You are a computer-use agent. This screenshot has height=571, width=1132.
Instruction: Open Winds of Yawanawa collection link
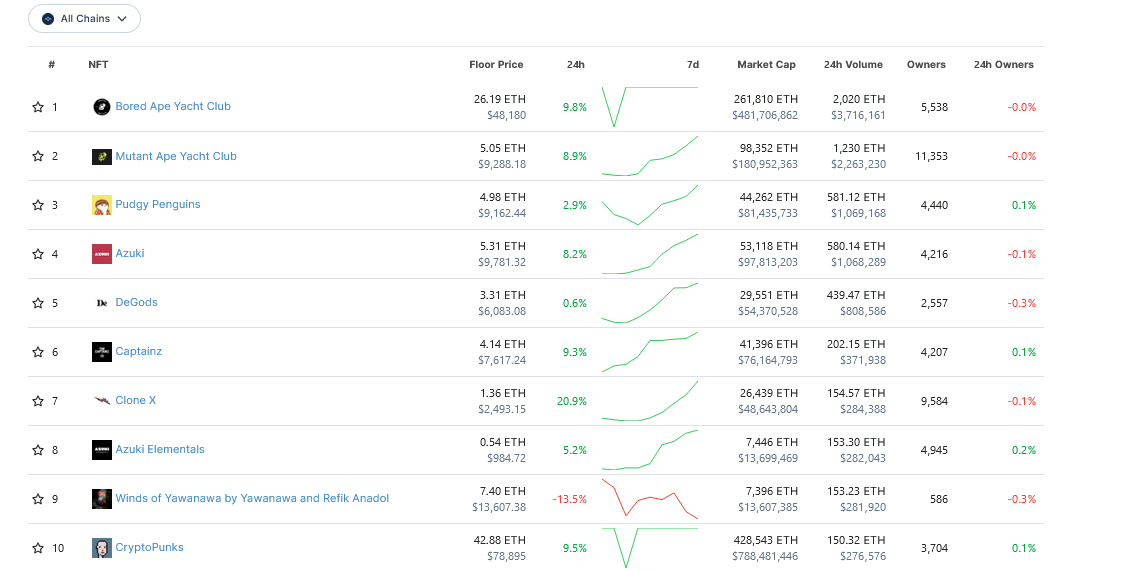252,498
